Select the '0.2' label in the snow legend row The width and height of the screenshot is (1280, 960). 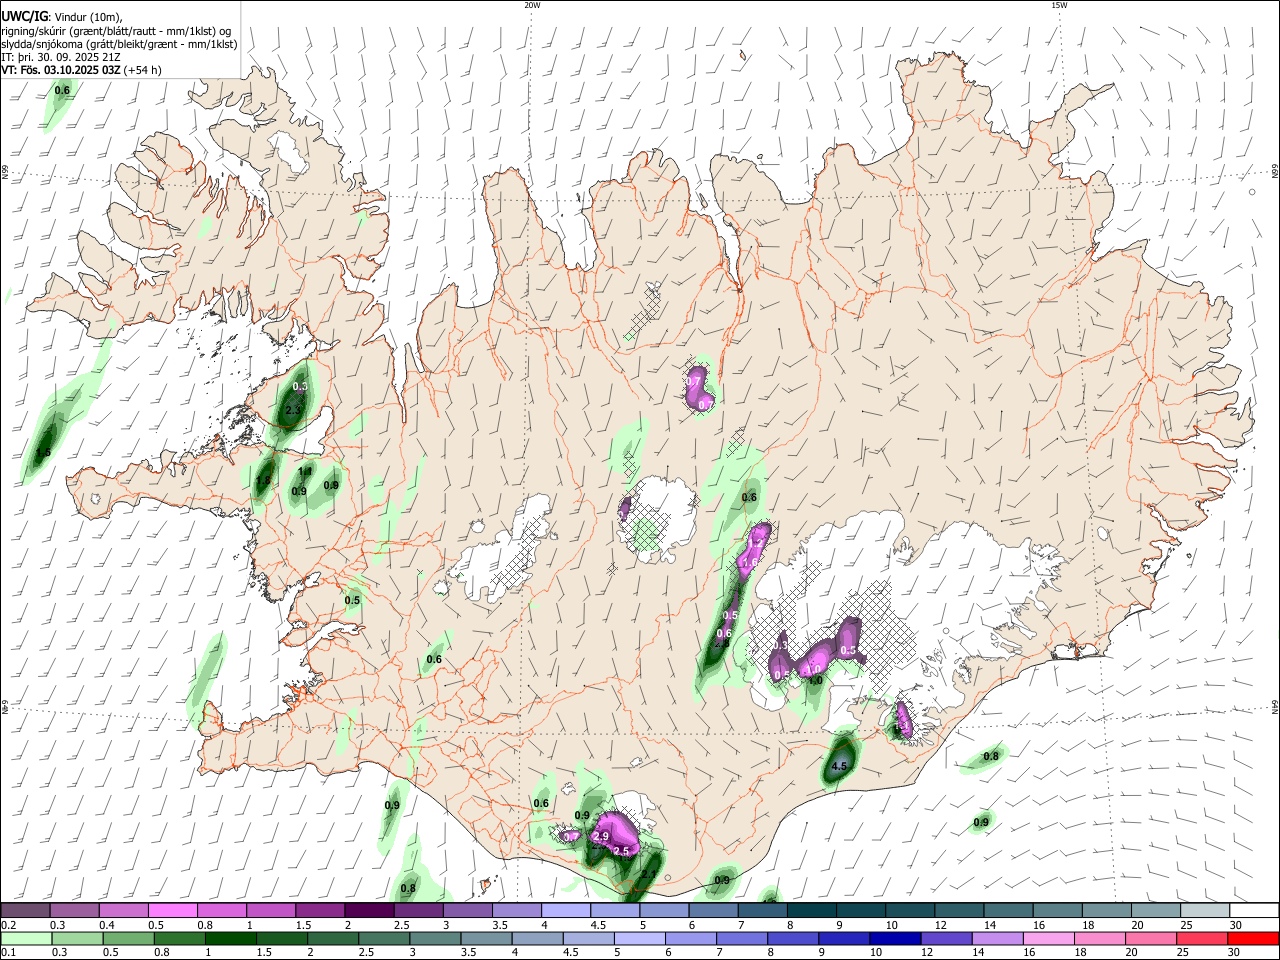pos(8,925)
